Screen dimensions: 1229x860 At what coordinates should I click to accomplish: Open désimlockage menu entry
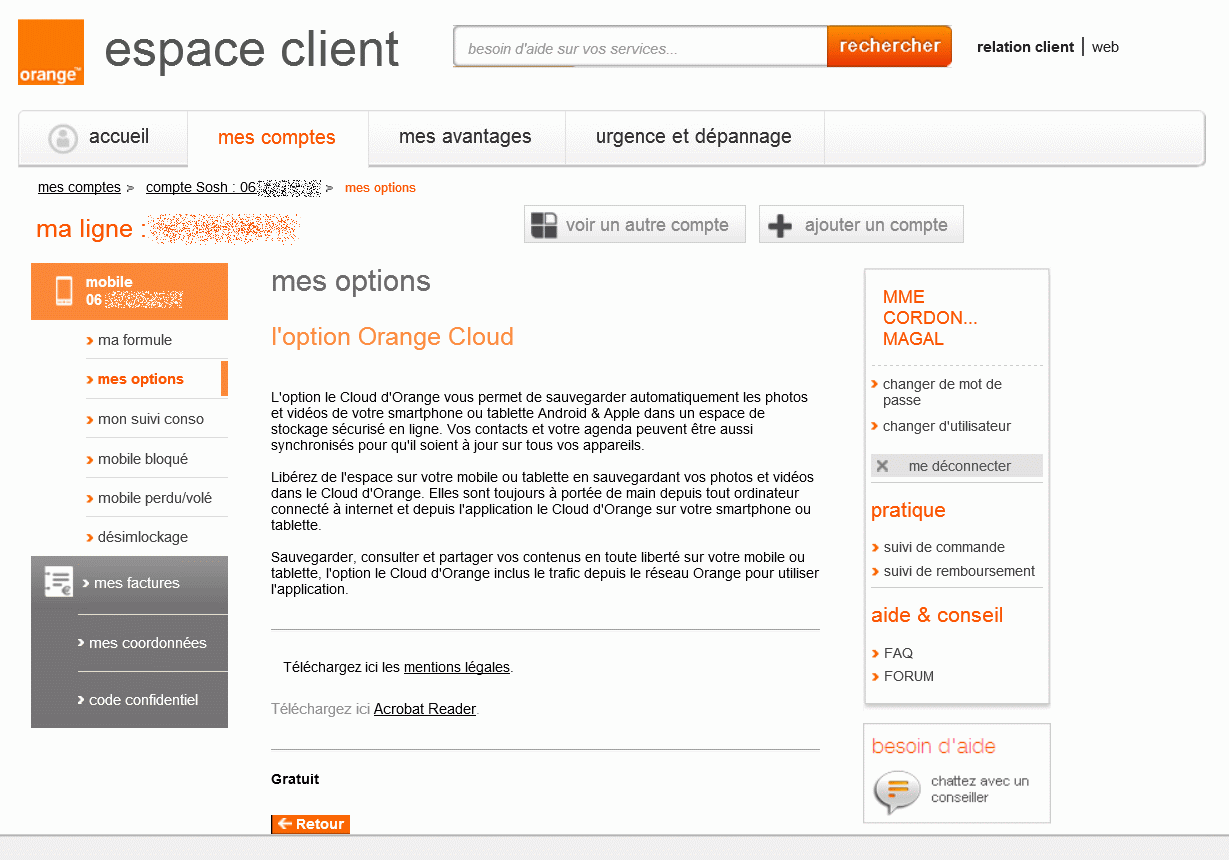[143, 537]
